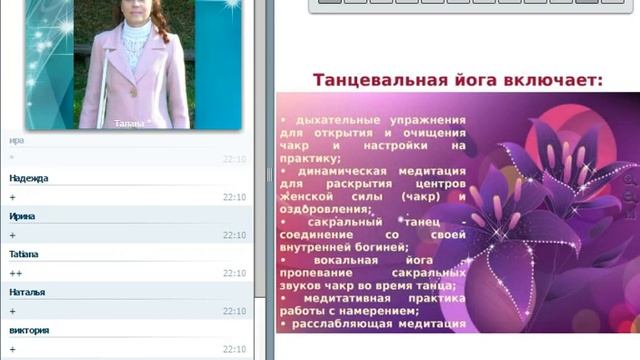Click the bullet 'сакральный танец' on the slide
Screen dimensions: 640x360
373,235
